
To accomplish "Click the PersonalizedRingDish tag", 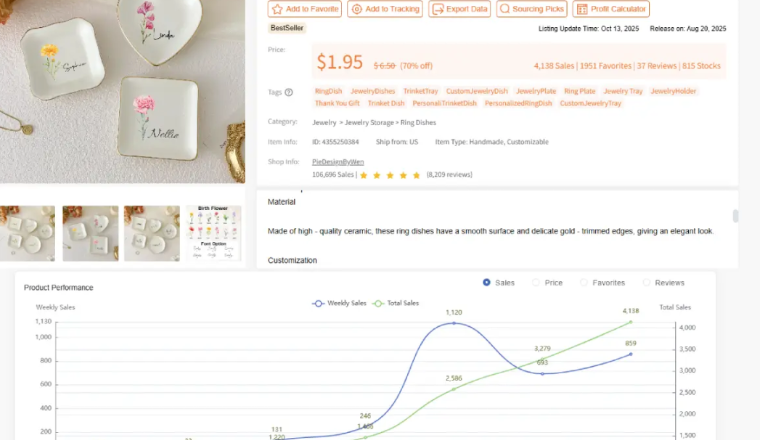I will tap(518, 103).
